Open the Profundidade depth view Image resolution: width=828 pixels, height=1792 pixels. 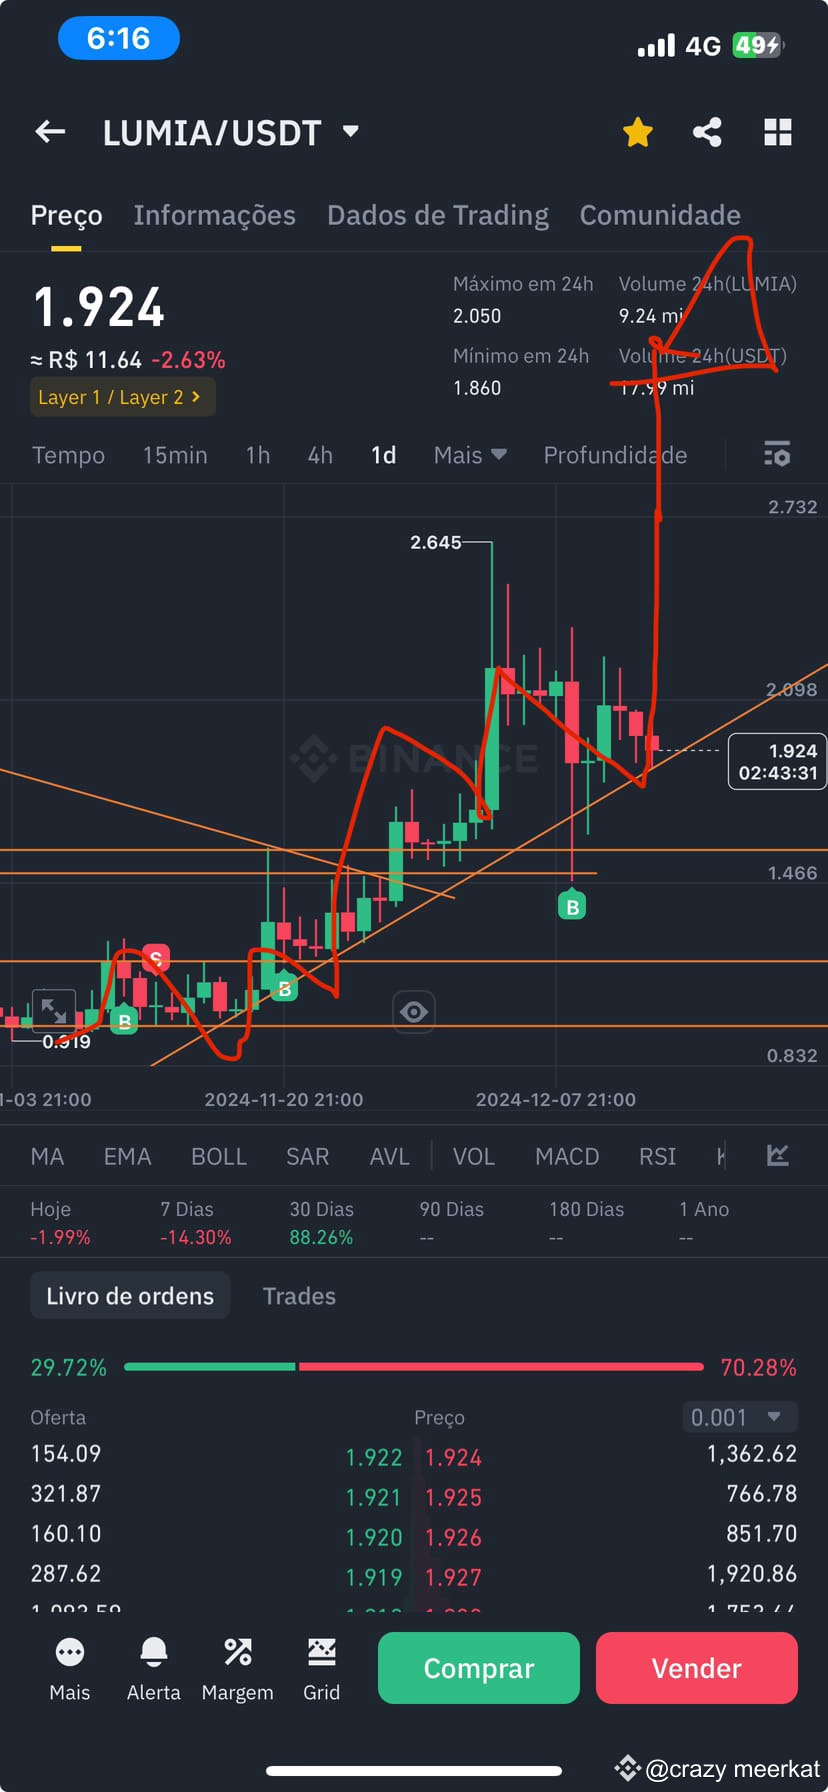tap(615, 455)
